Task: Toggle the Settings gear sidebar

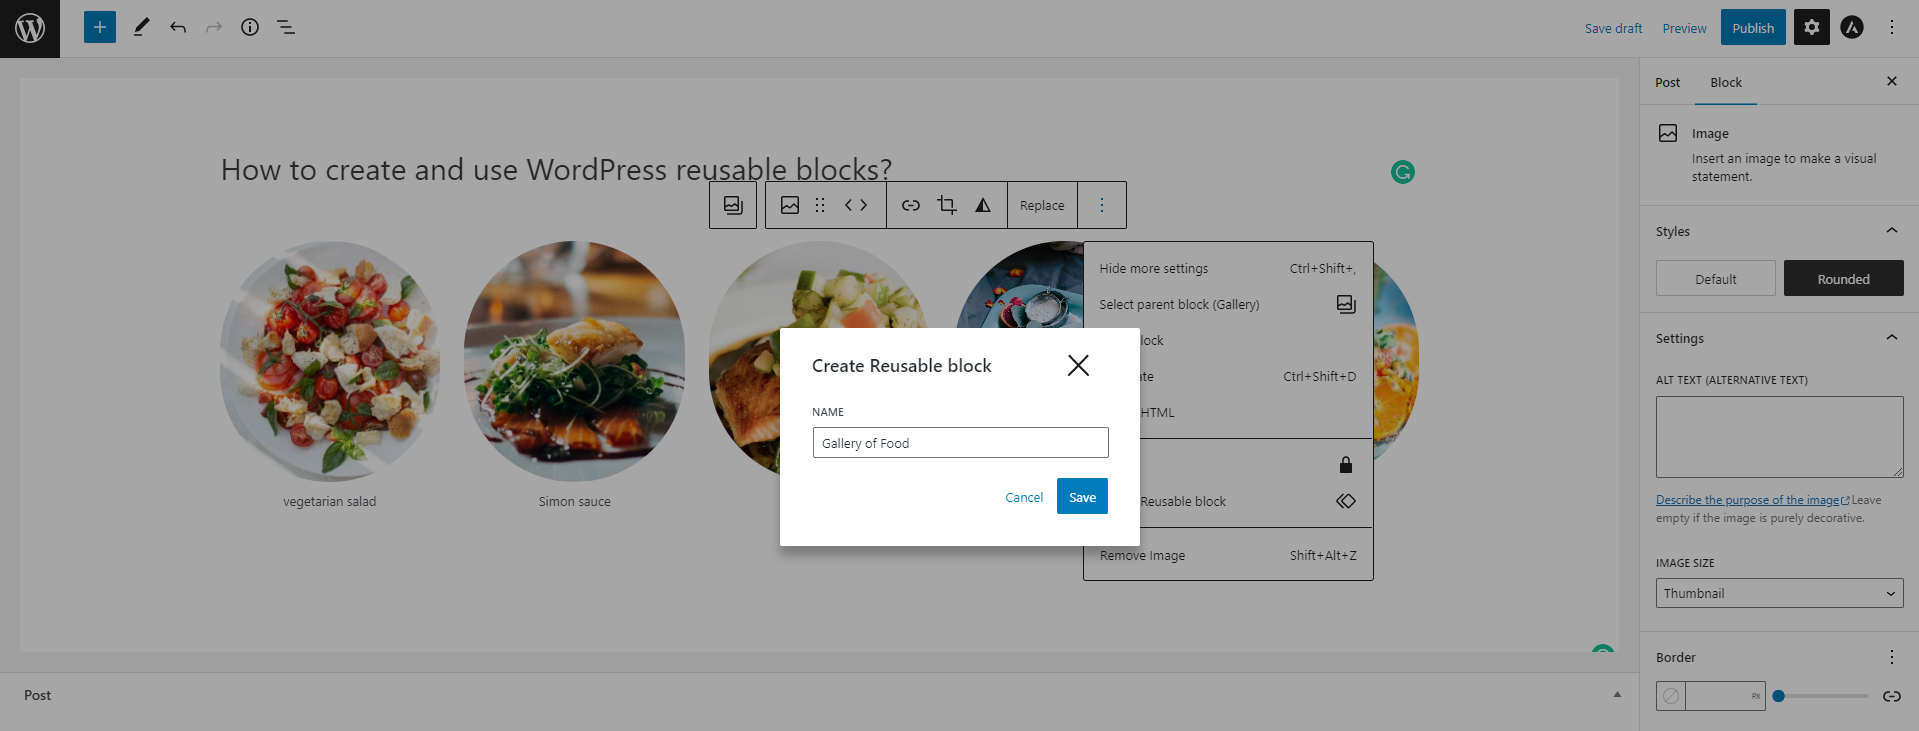Action: click(x=1812, y=27)
